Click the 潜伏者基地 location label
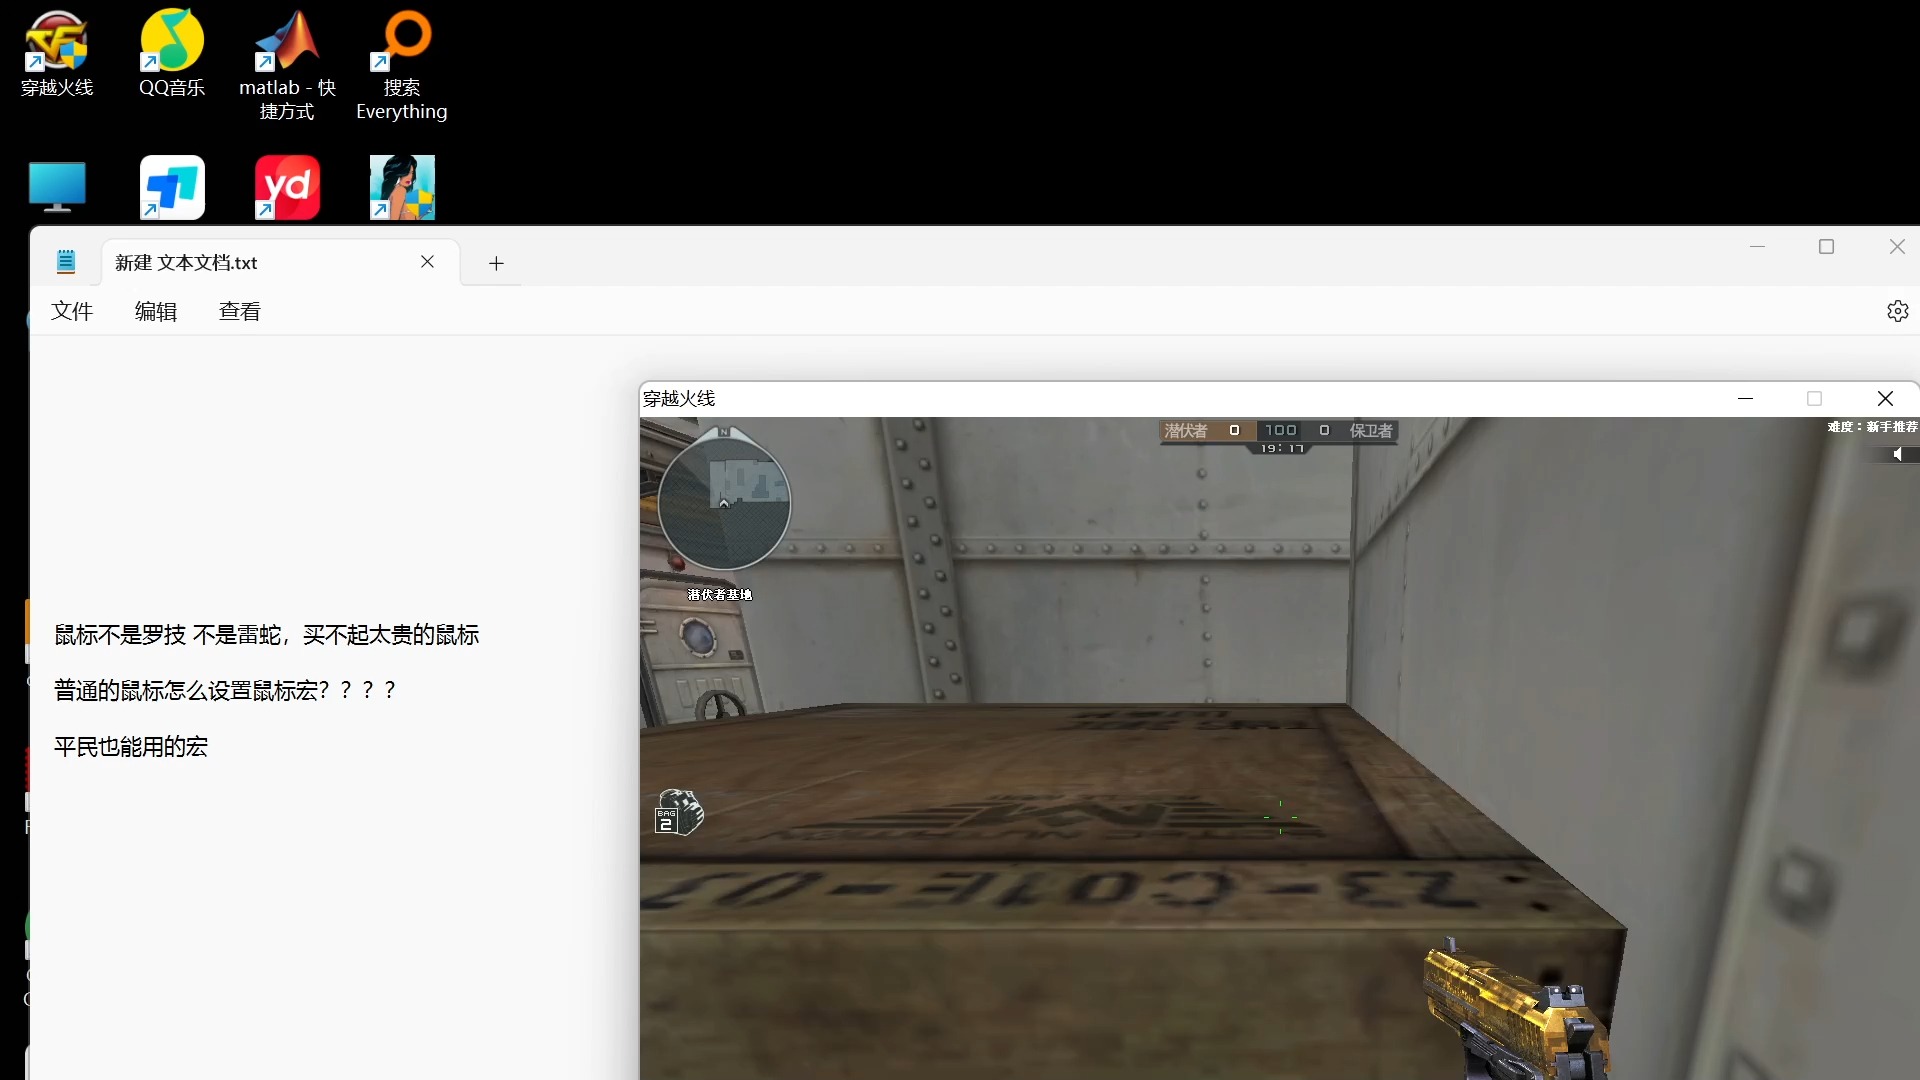1920x1080 pixels. pyautogui.click(x=720, y=594)
